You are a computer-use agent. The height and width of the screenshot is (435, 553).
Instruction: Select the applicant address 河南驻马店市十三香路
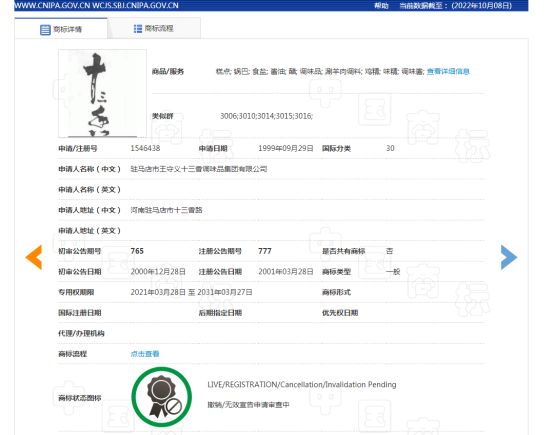[x=166, y=210]
